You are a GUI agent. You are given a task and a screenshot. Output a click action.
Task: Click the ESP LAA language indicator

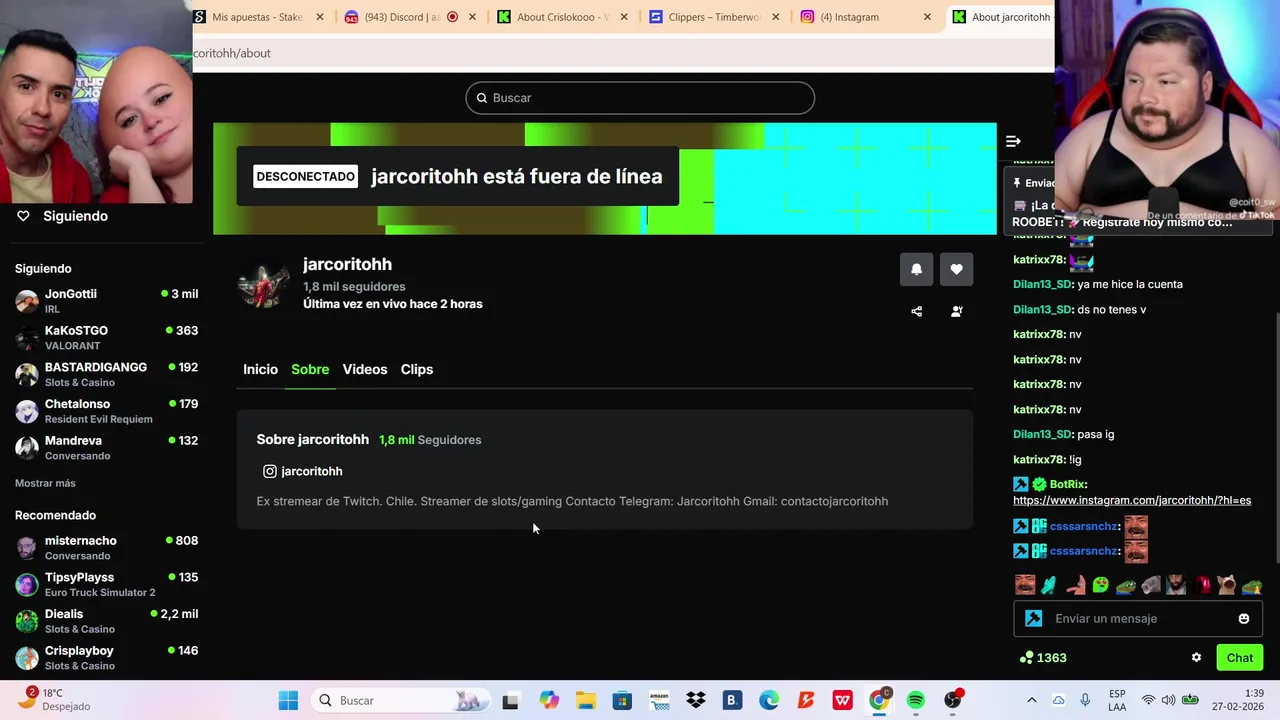click(1117, 700)
